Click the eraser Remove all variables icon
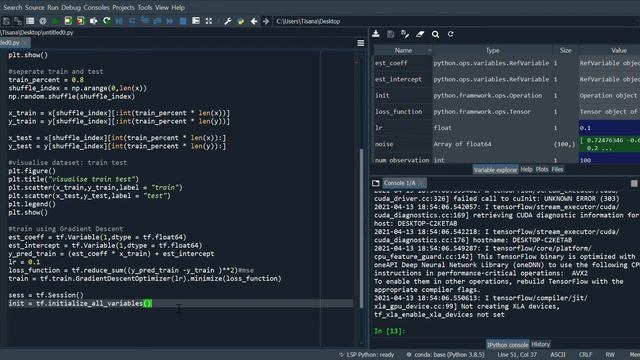This screenshot has width=640, height=360. tap(420, 34)
